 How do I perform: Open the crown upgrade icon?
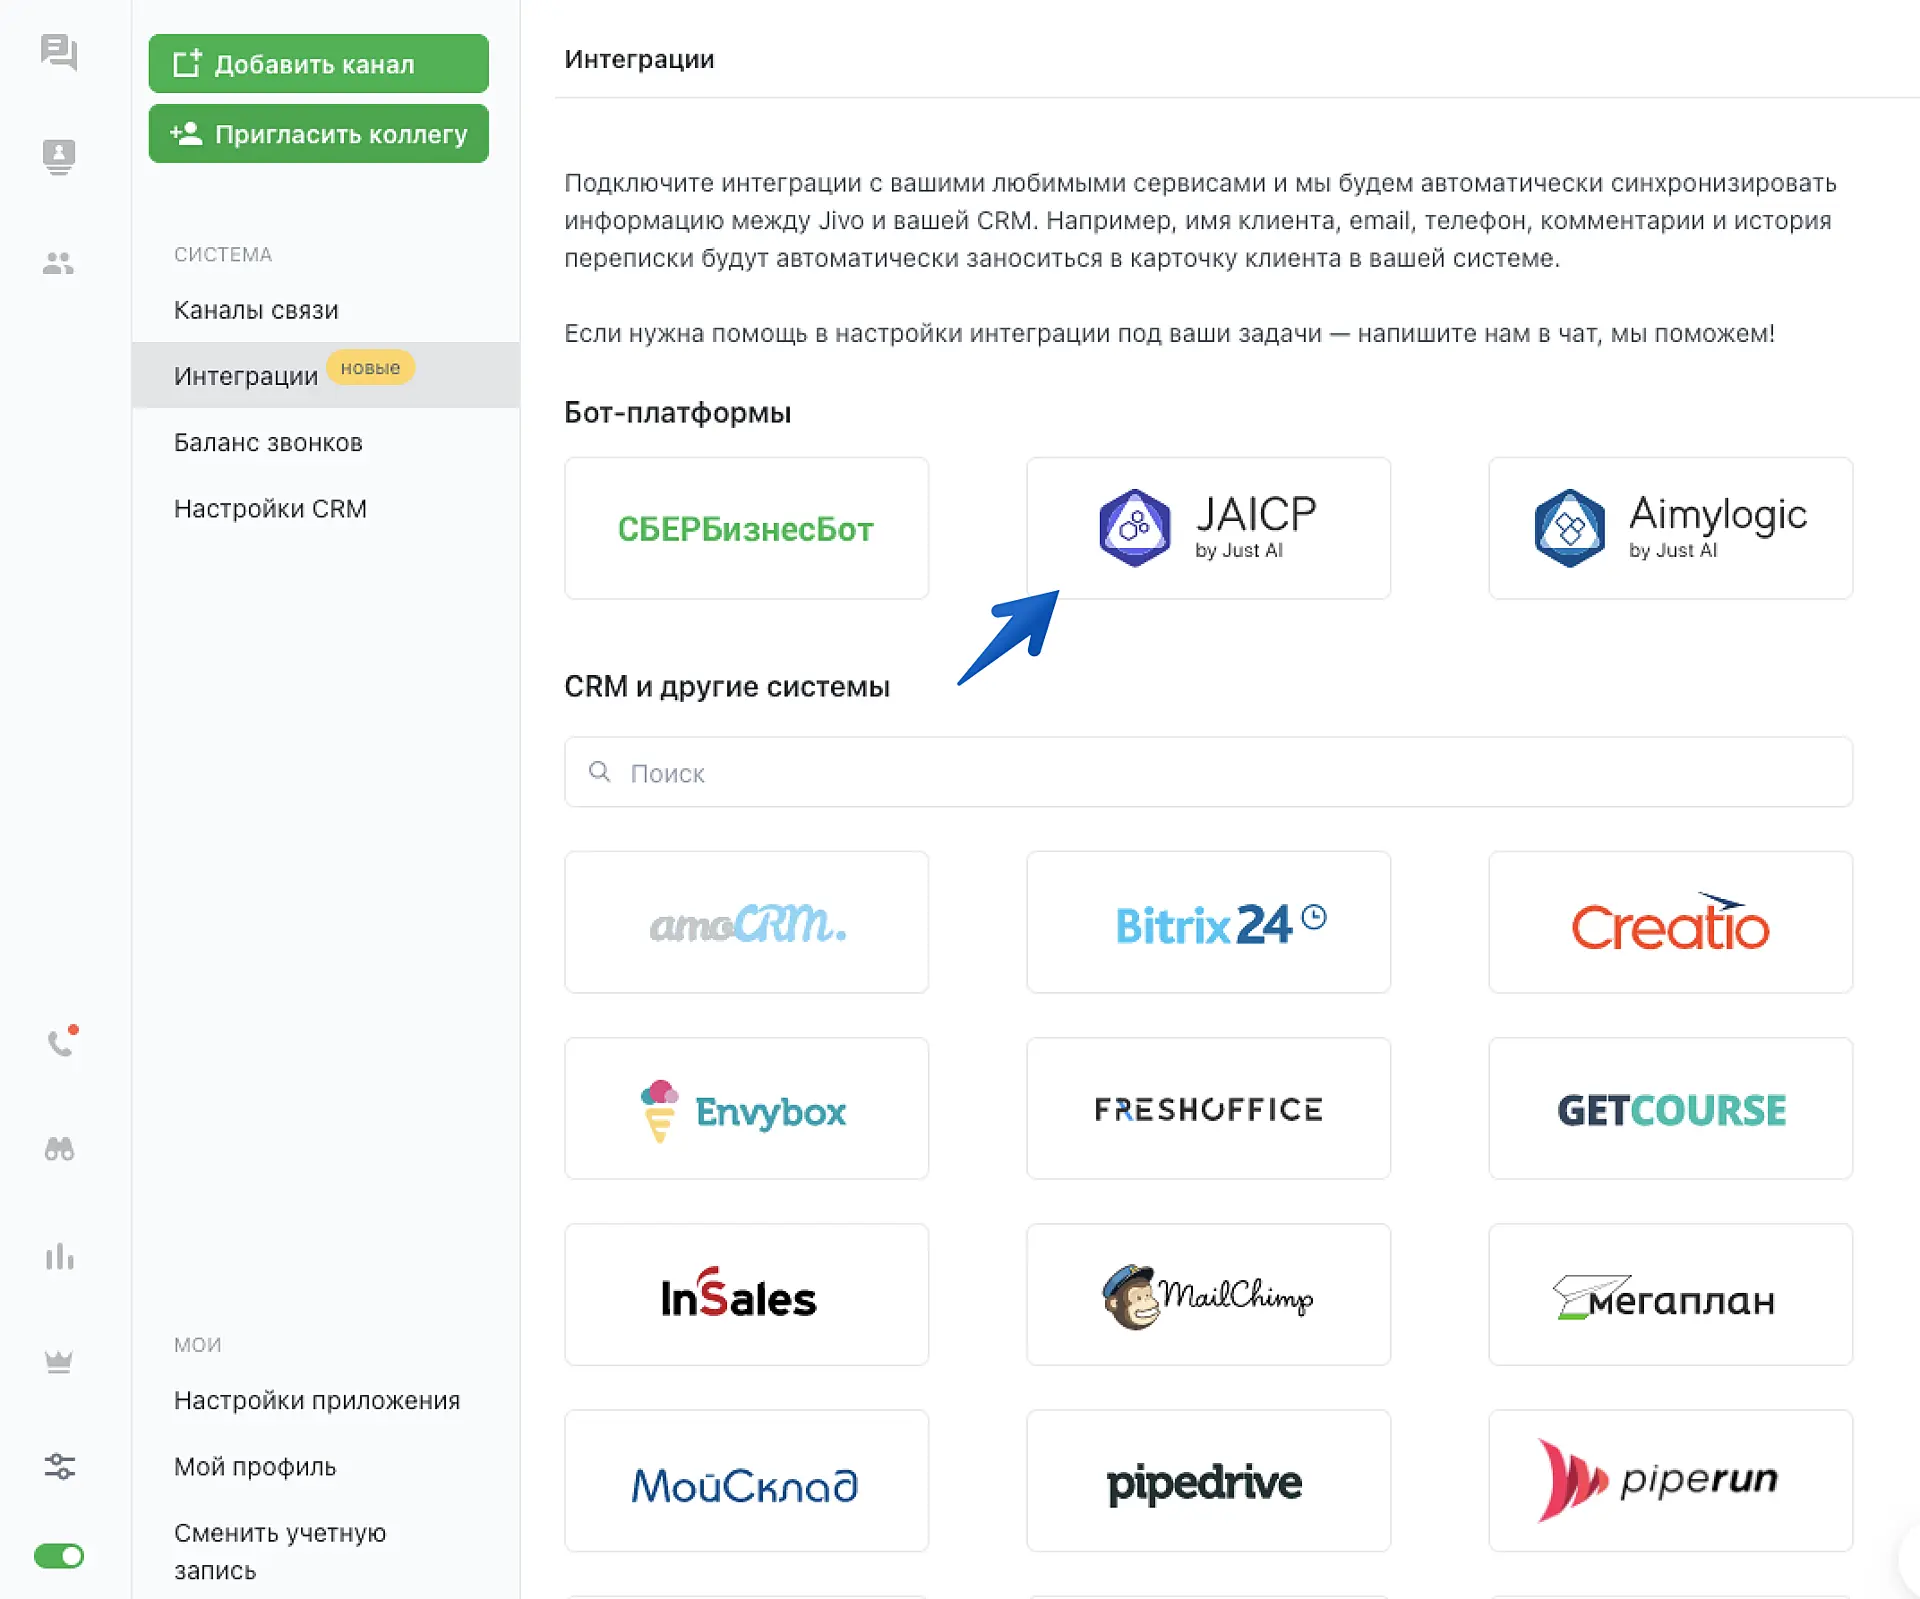pos(59,1362)
